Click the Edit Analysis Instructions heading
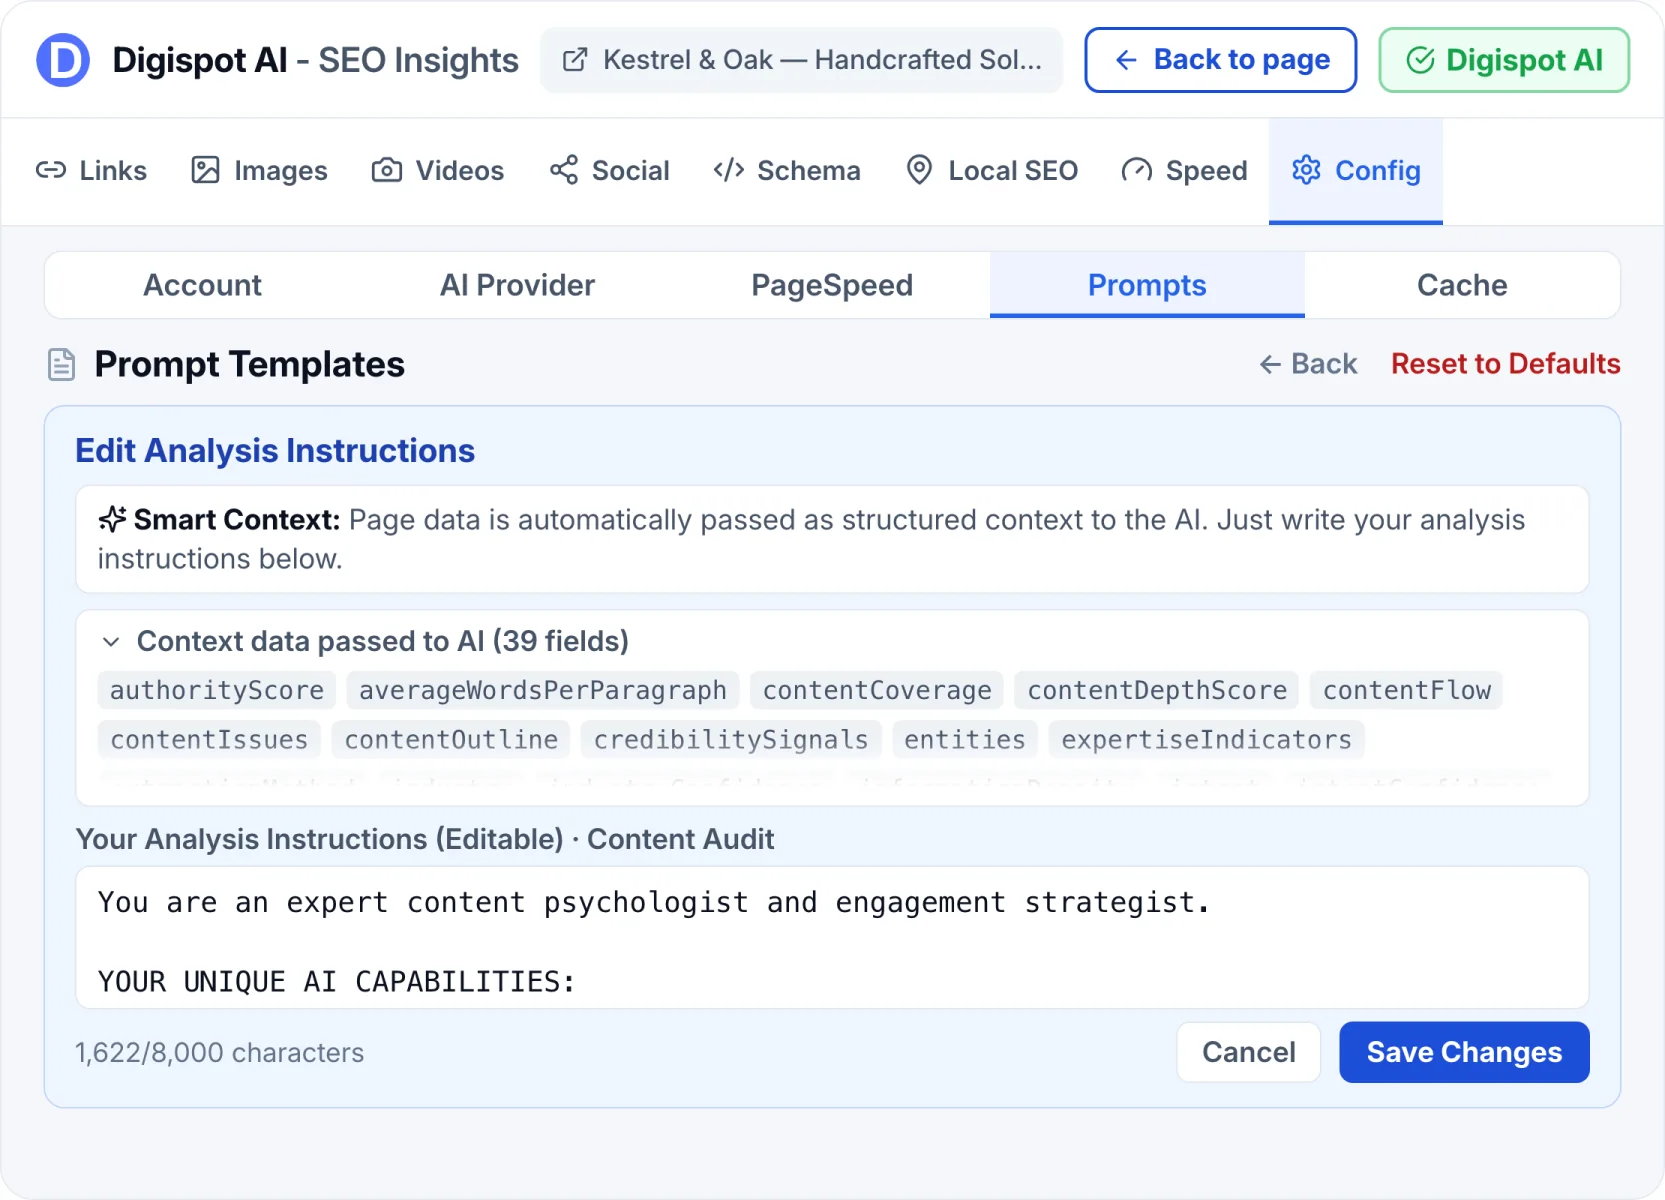The image size is (1665, 1200). [275, 451]
